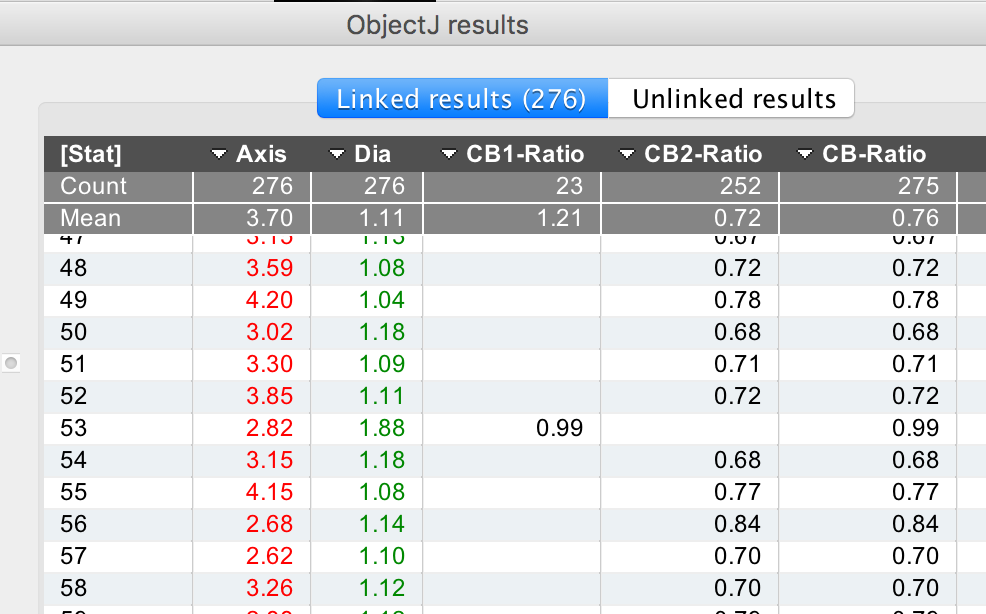The width and height of the screenshot is (986, 614).
Task: Click the CB-Ratio value 0.71 in row 51
Action: pos(916,364)
